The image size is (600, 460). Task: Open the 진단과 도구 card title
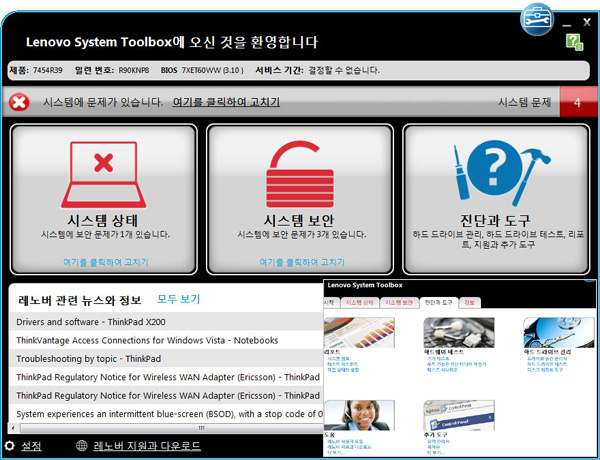(x=495, y=220)
